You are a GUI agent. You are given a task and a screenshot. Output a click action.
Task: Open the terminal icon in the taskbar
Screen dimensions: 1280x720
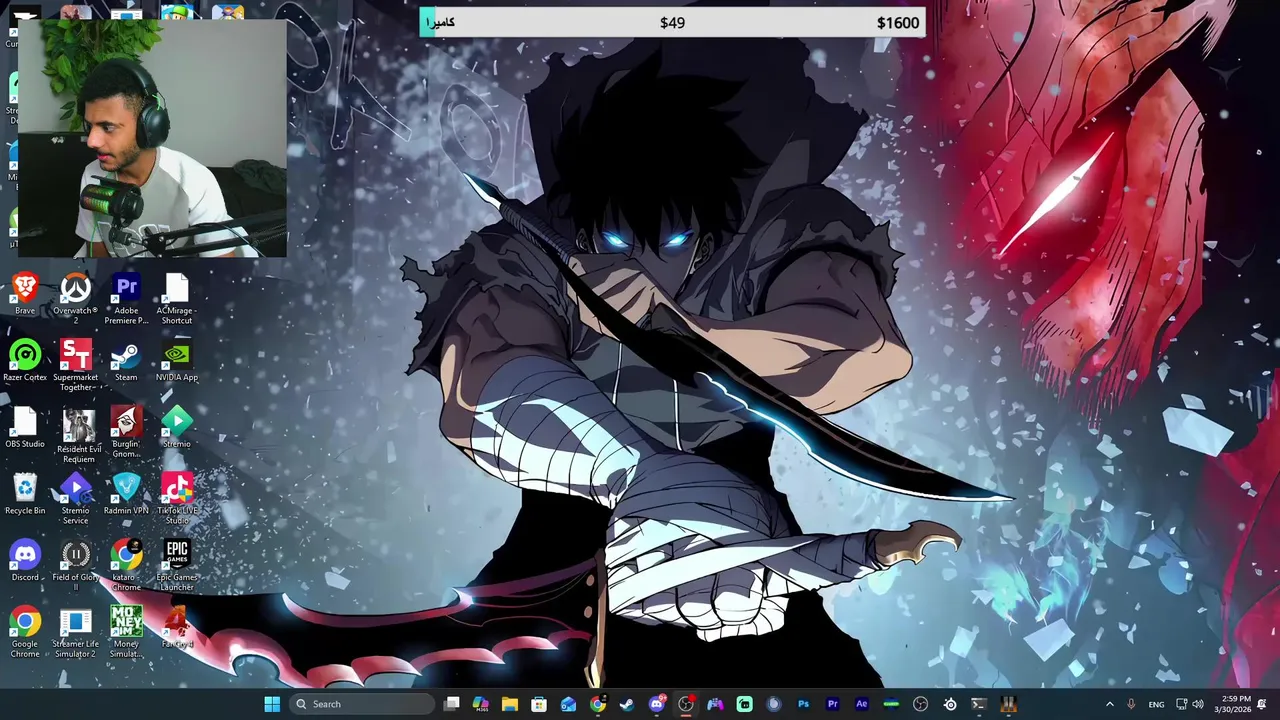pos(979,704)
